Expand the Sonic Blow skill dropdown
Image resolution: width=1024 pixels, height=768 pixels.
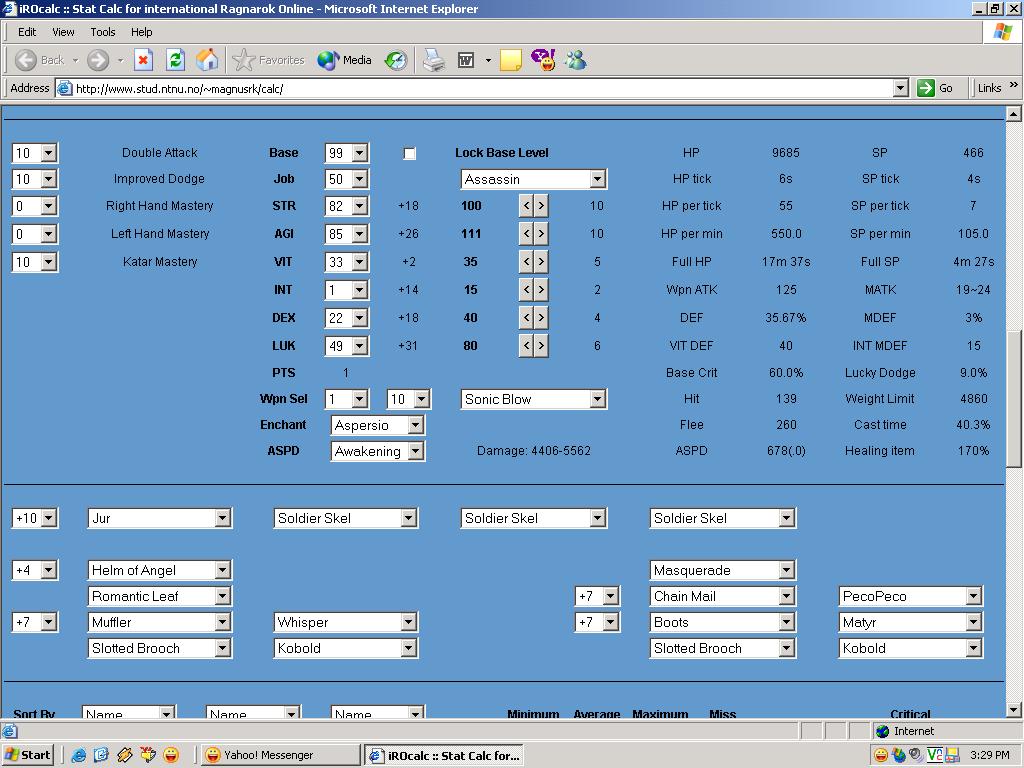596,399
